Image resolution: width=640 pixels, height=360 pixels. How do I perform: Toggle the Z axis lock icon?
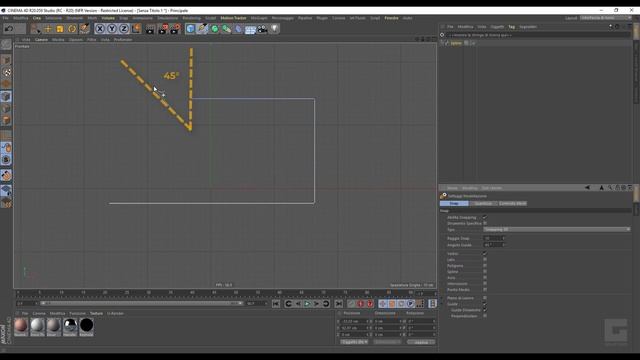click(x=124, y=29)
